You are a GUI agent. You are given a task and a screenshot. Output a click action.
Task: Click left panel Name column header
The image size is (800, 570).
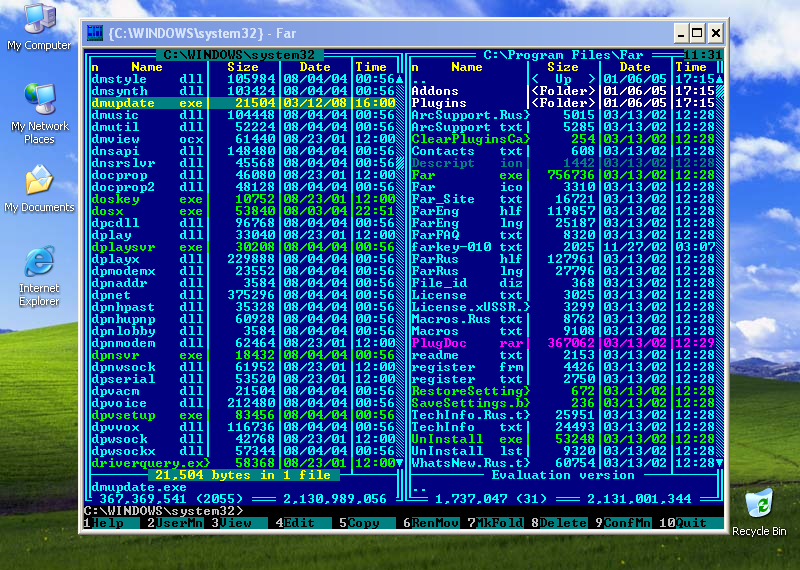[x=146, y=67]
